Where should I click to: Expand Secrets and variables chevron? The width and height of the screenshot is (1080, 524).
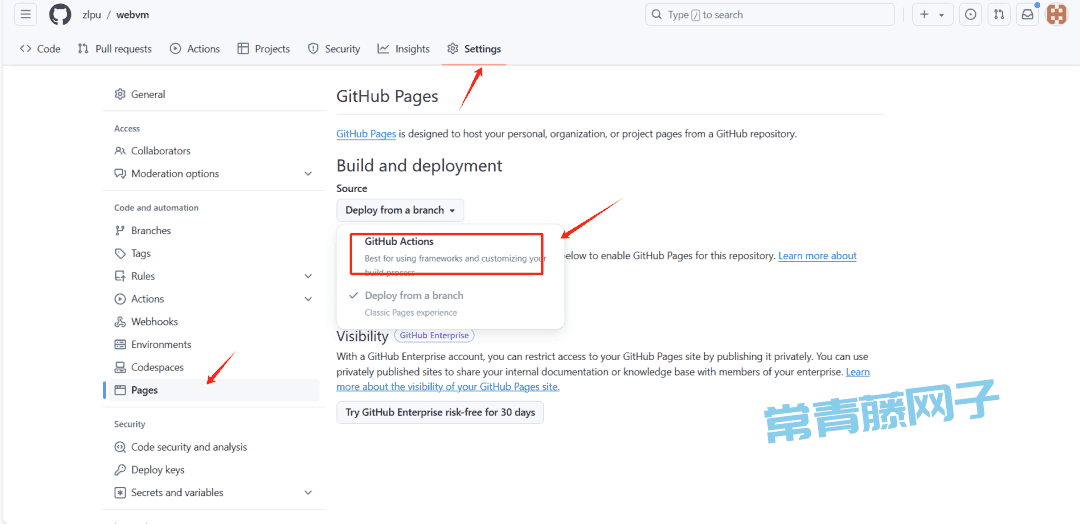click(x=308, y=492)
